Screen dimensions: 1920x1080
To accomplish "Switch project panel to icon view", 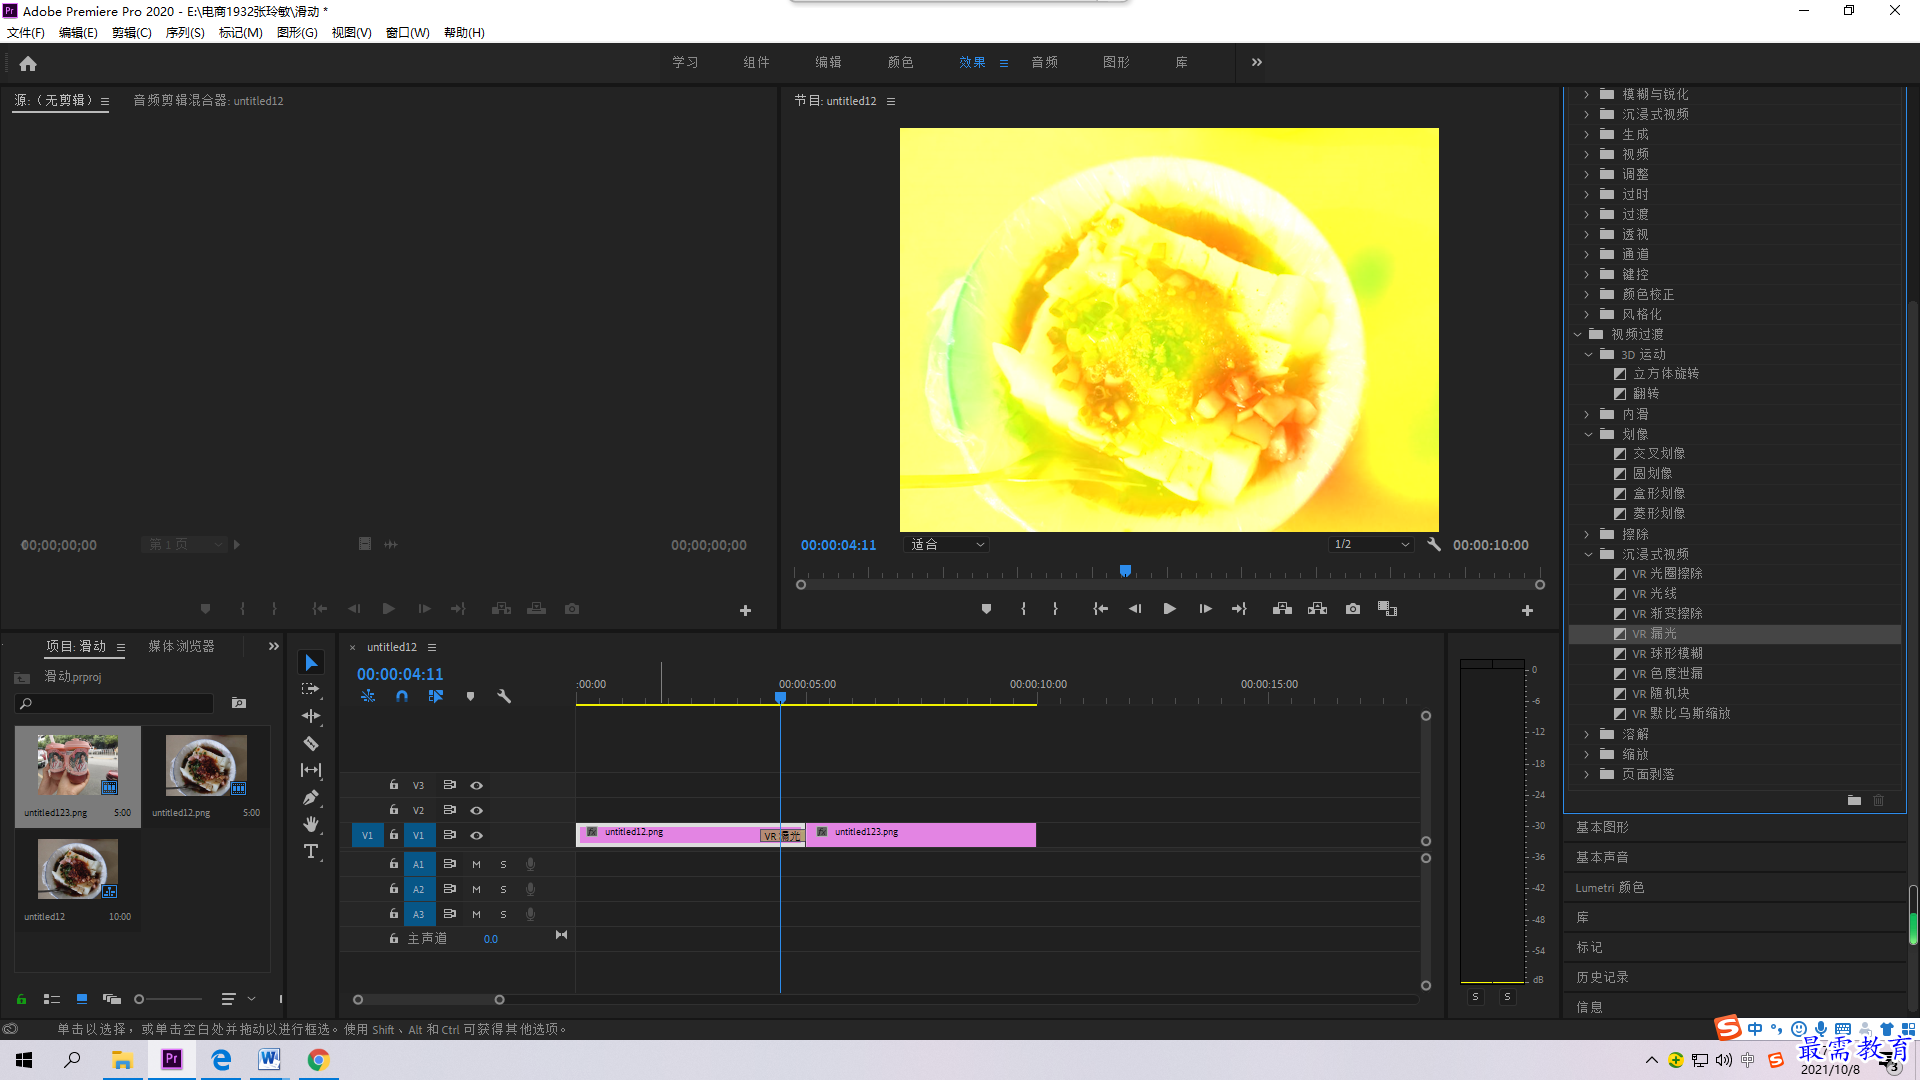I will pyautogui.click(x=82, y=999).
